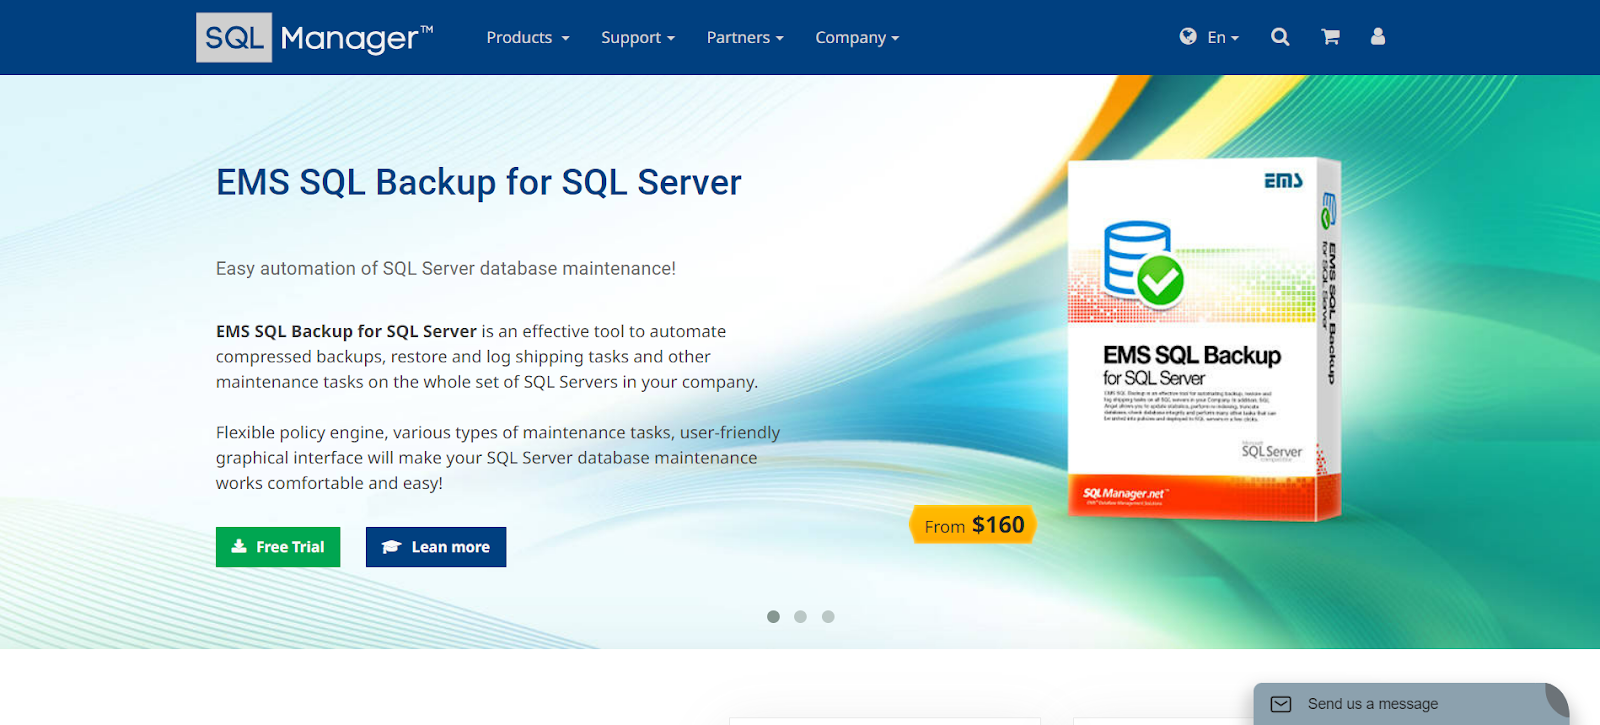Open the En language dropdown
The height and width of the screenshot is (725, 1600).
pyautogui.click(x=1223, y=38)
